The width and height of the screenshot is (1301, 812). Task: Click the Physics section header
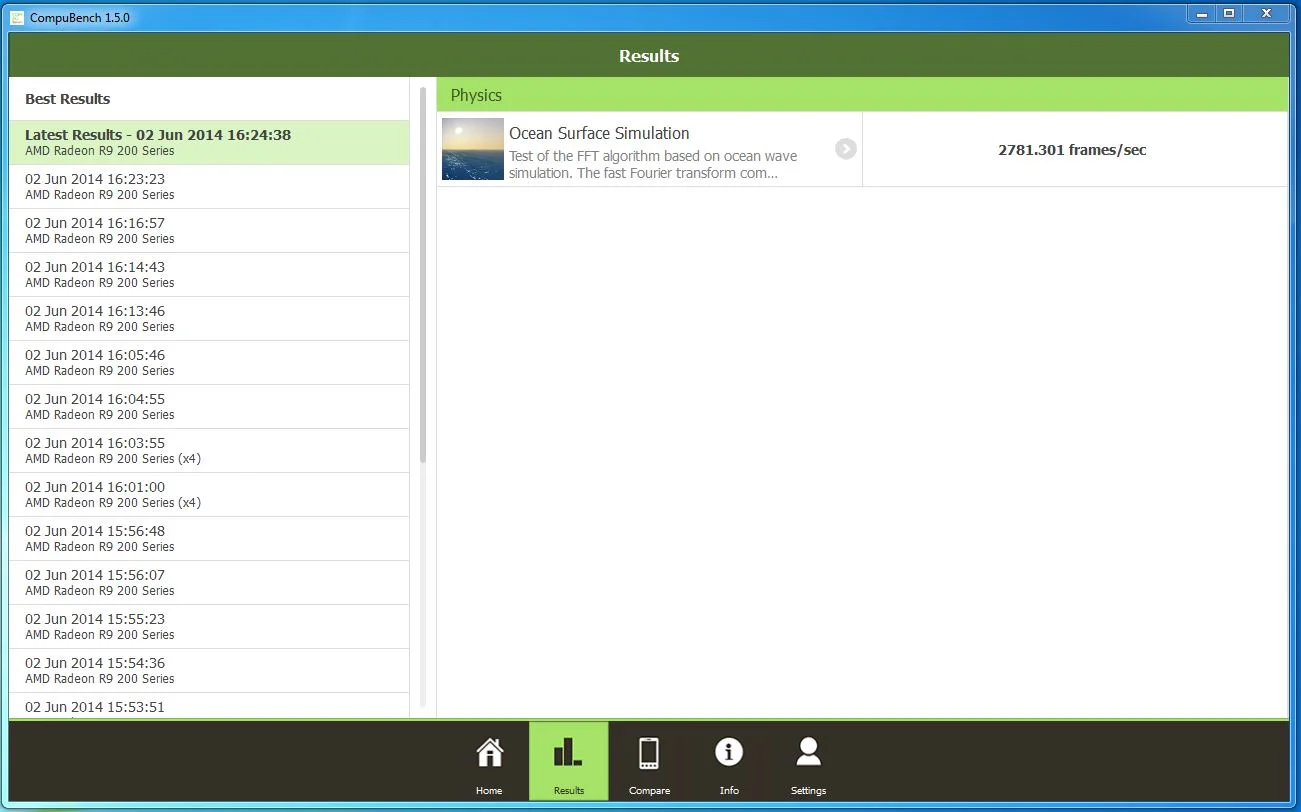pos(862,95)
